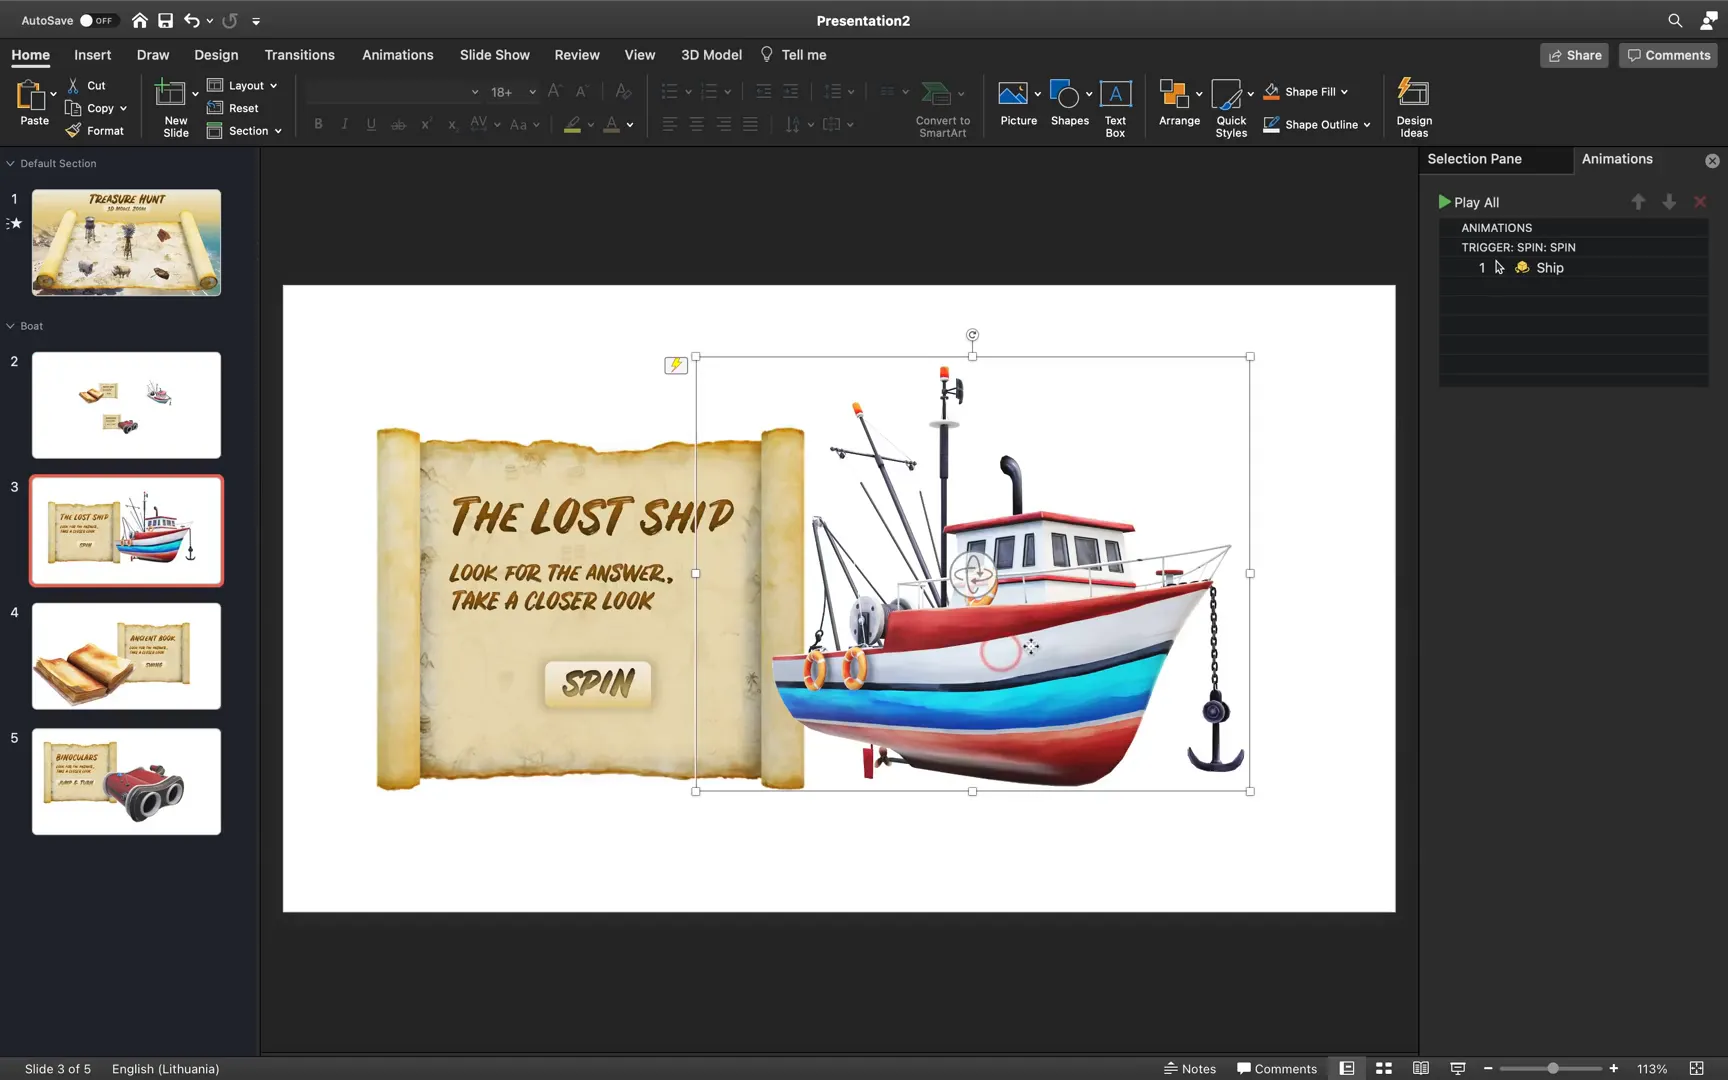
Task: Click Play All animations
Action: click(1469, 202)
